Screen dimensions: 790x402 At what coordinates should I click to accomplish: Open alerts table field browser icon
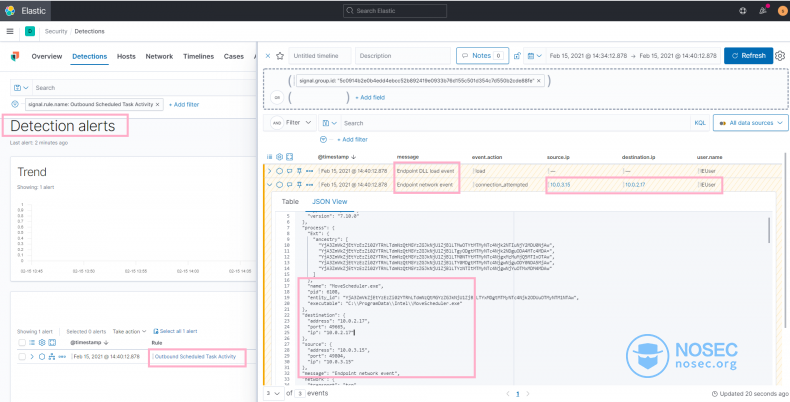point(32,343)
